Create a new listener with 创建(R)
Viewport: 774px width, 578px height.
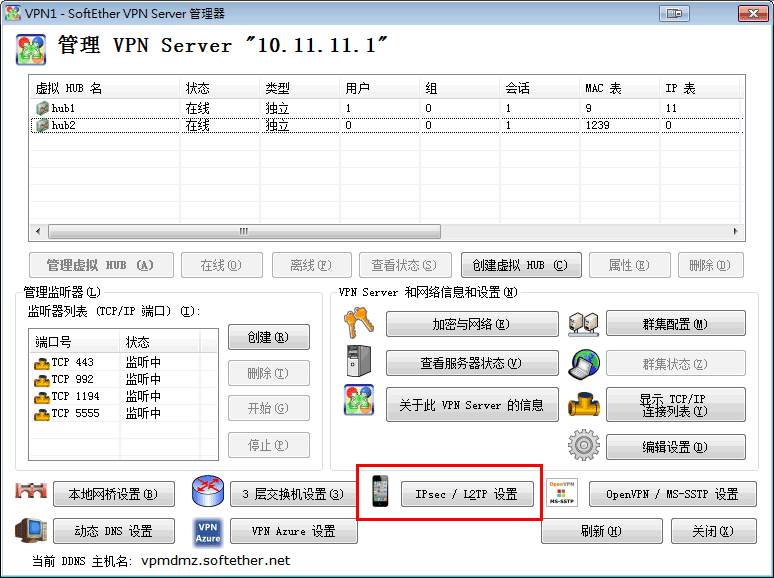coord(269,337)
